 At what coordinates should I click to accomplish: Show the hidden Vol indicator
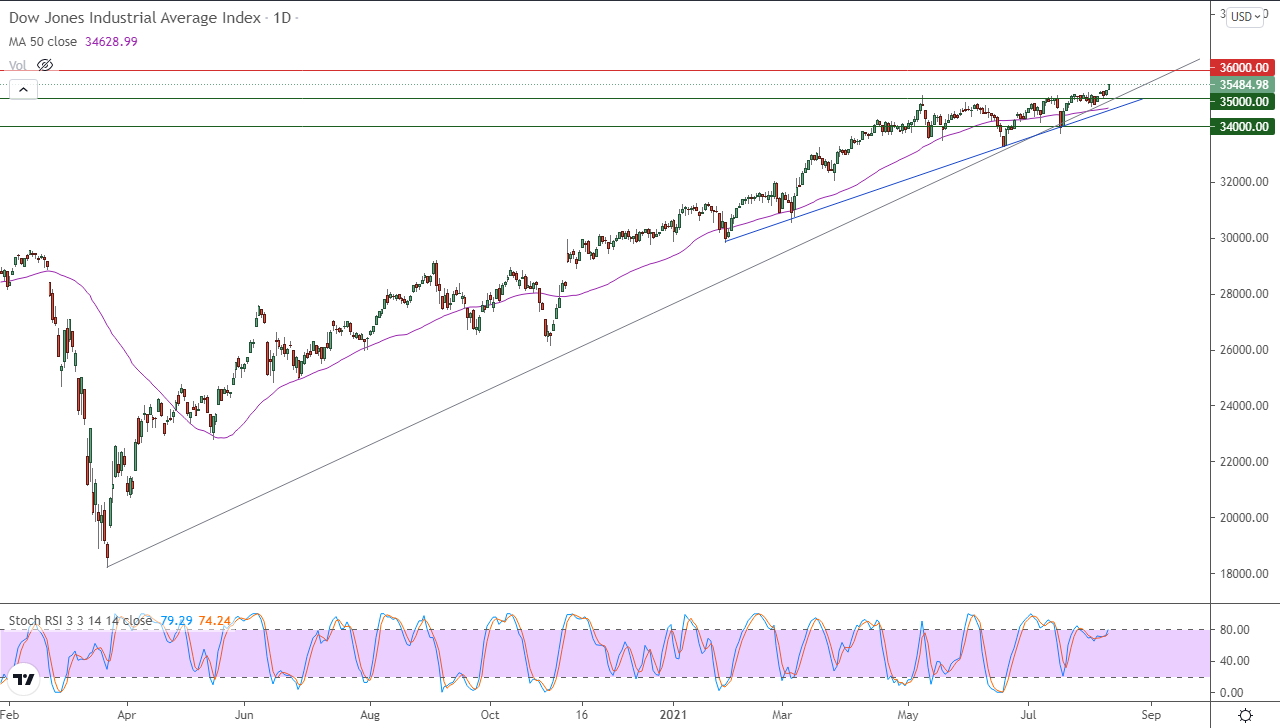(45, 65)
